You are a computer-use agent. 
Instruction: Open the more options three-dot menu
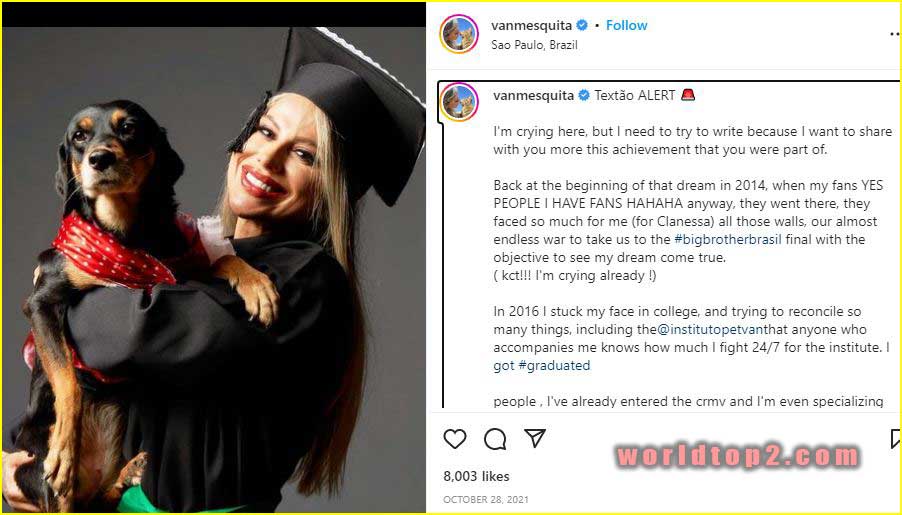894,34
